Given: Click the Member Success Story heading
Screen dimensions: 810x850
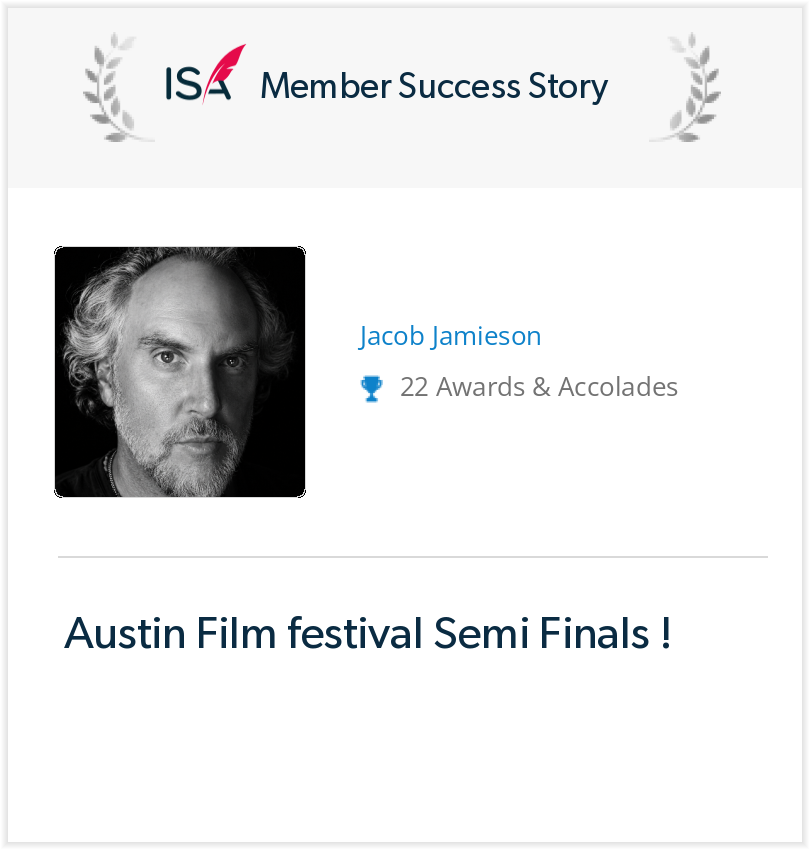Looking at the screenshot, I should click(x=434, y=87).
